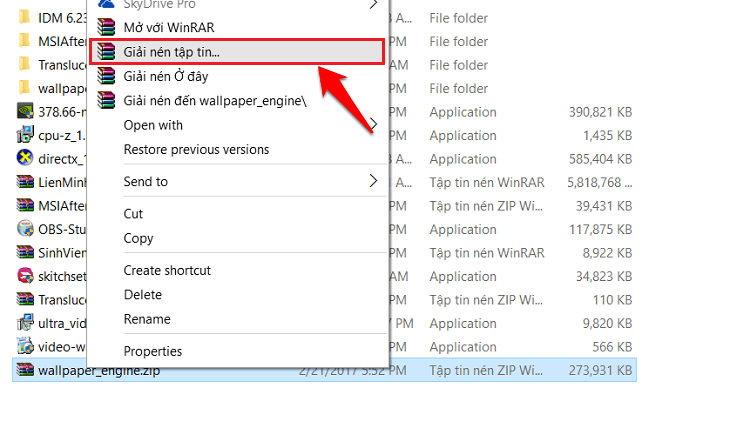Select the IDM 6.23 folder icon

point(24,17)
